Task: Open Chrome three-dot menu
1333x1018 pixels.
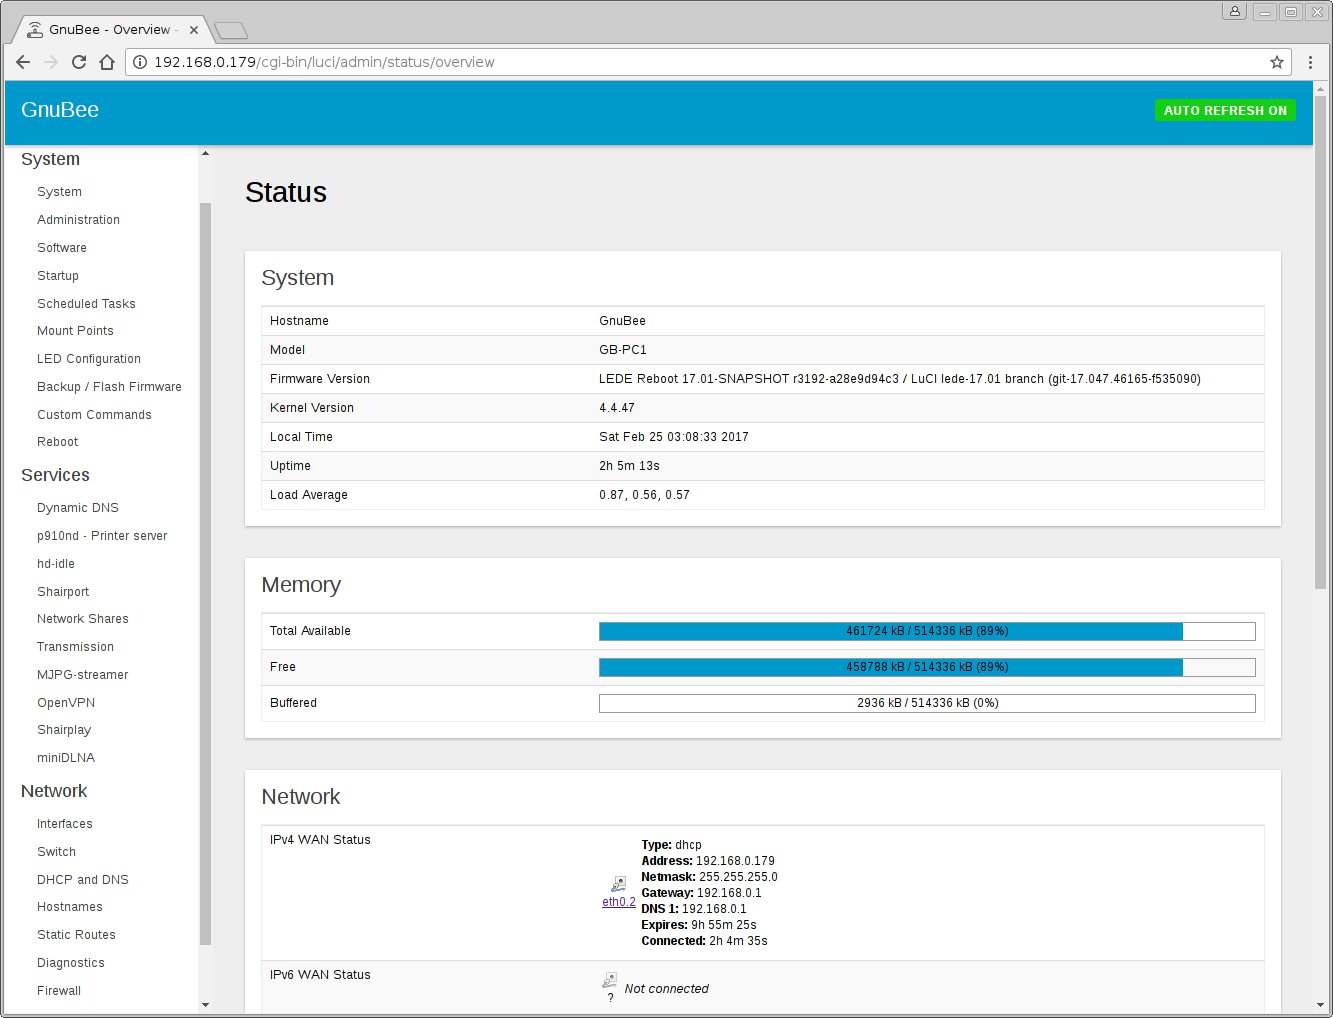Action: point(1310,62)
